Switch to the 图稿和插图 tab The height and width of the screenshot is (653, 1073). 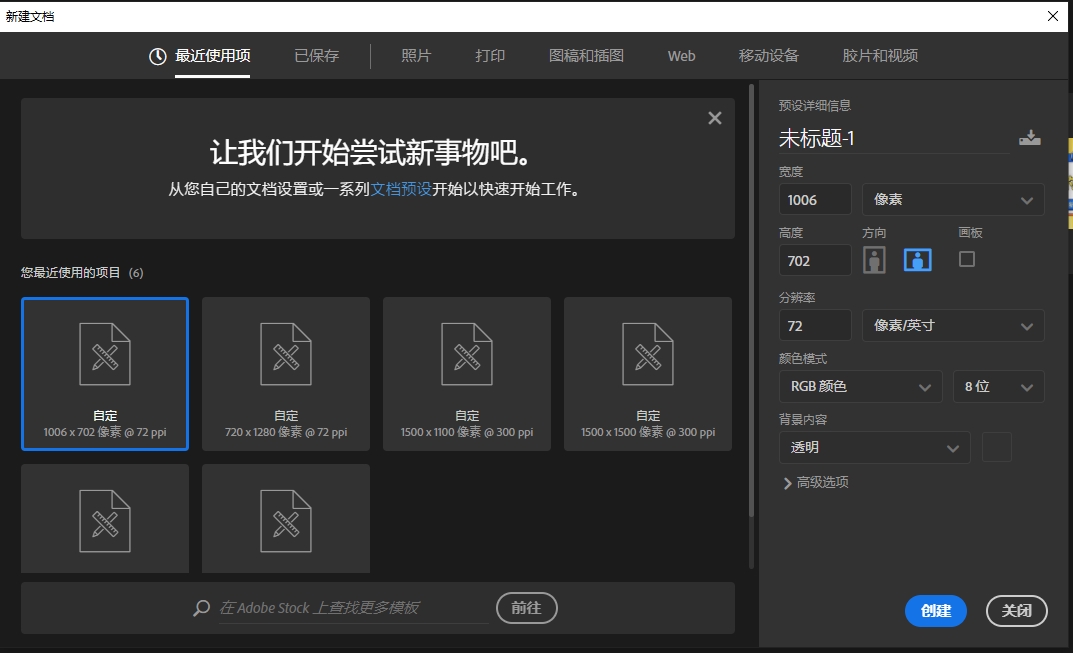click(x=586, y=56)
